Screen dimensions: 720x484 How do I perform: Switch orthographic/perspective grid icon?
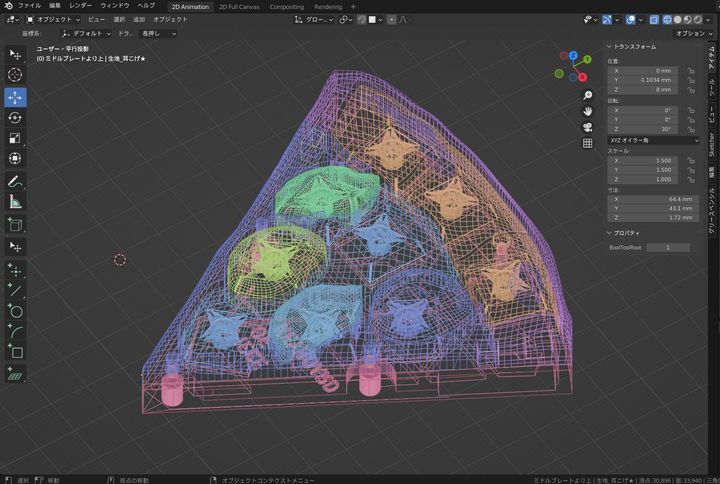click(588, 143)
